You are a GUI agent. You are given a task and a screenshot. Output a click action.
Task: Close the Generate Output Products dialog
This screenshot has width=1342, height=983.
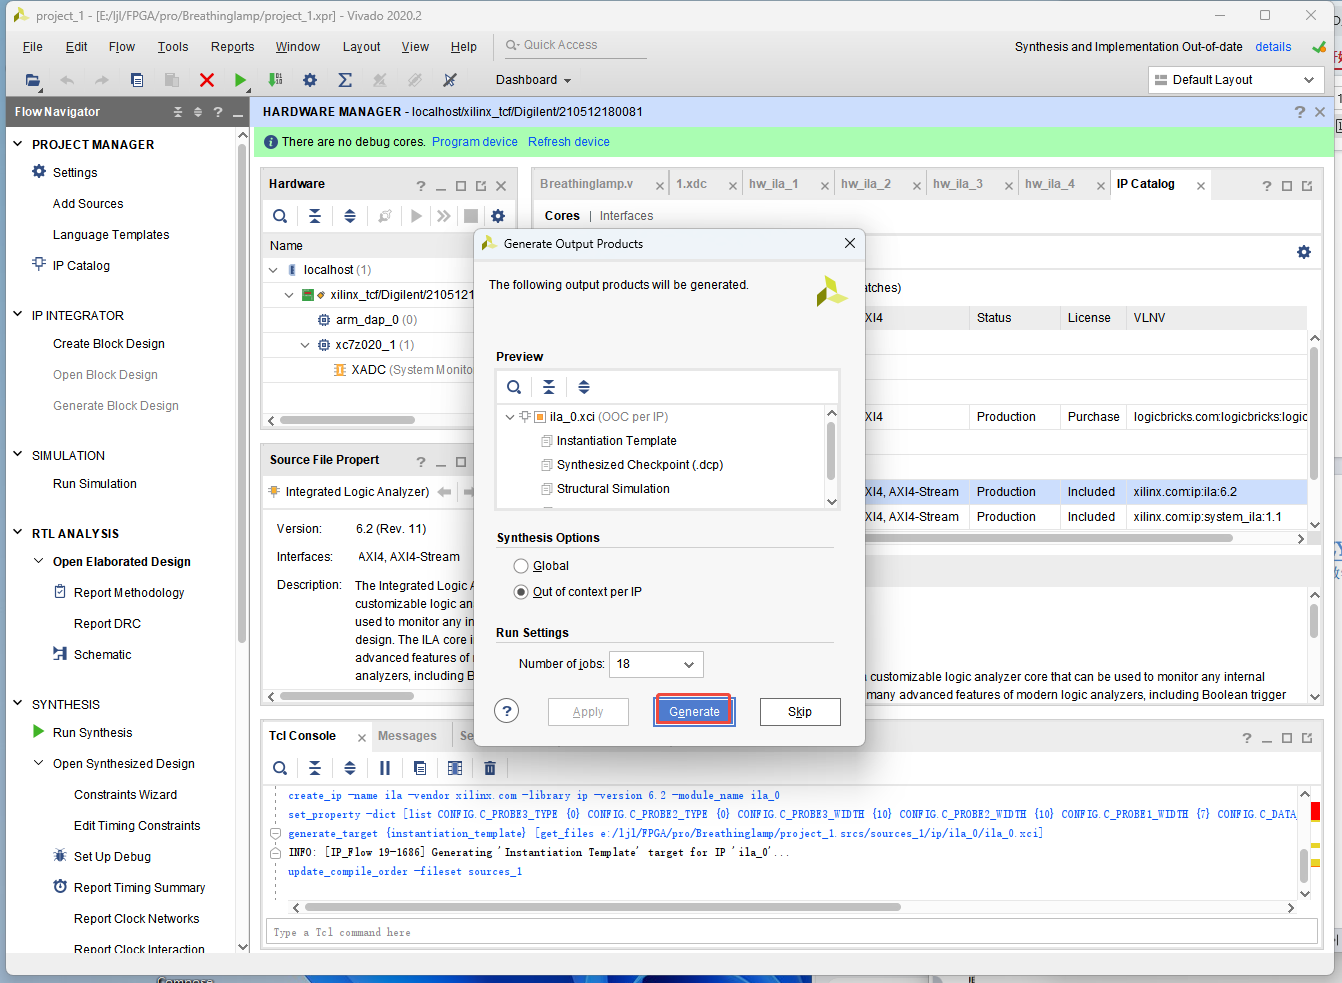(x=850, y=243)
